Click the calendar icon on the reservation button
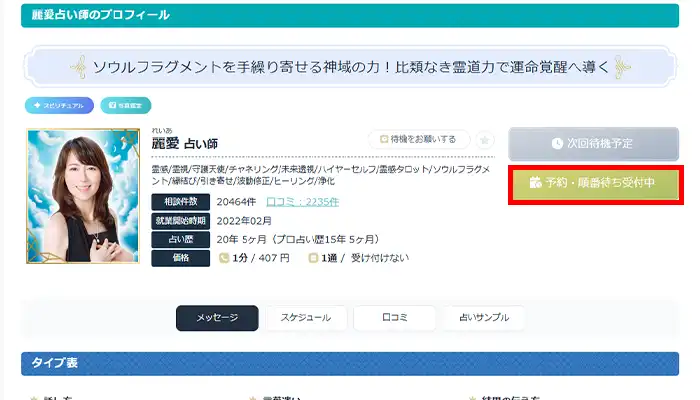This screenshot has width=700, height=400. 535,183
